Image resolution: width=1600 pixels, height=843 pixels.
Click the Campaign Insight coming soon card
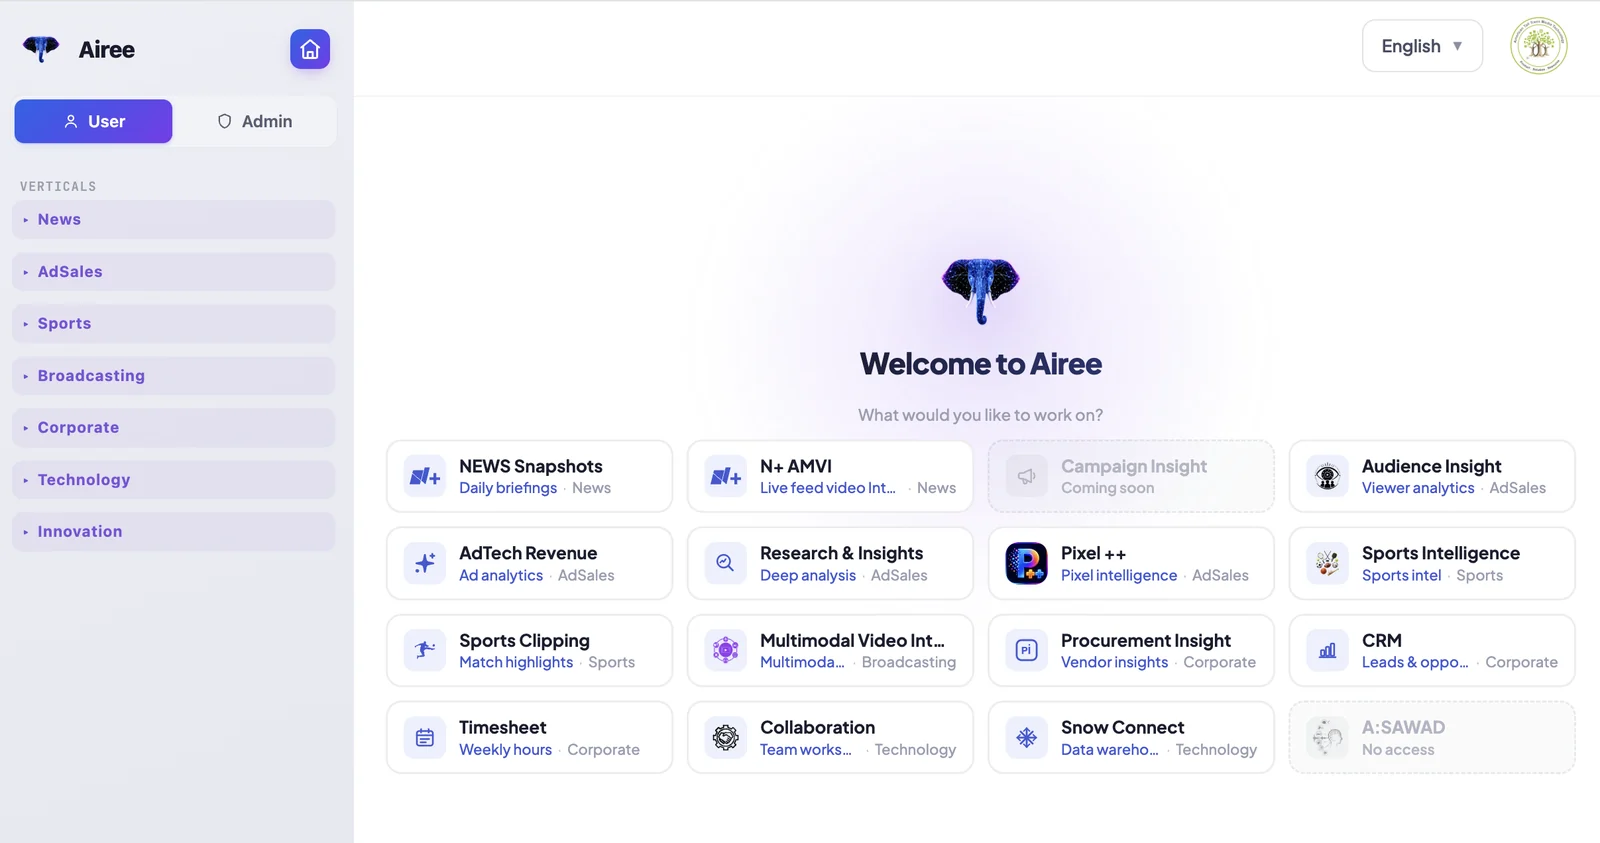[x=1131, y=477]
